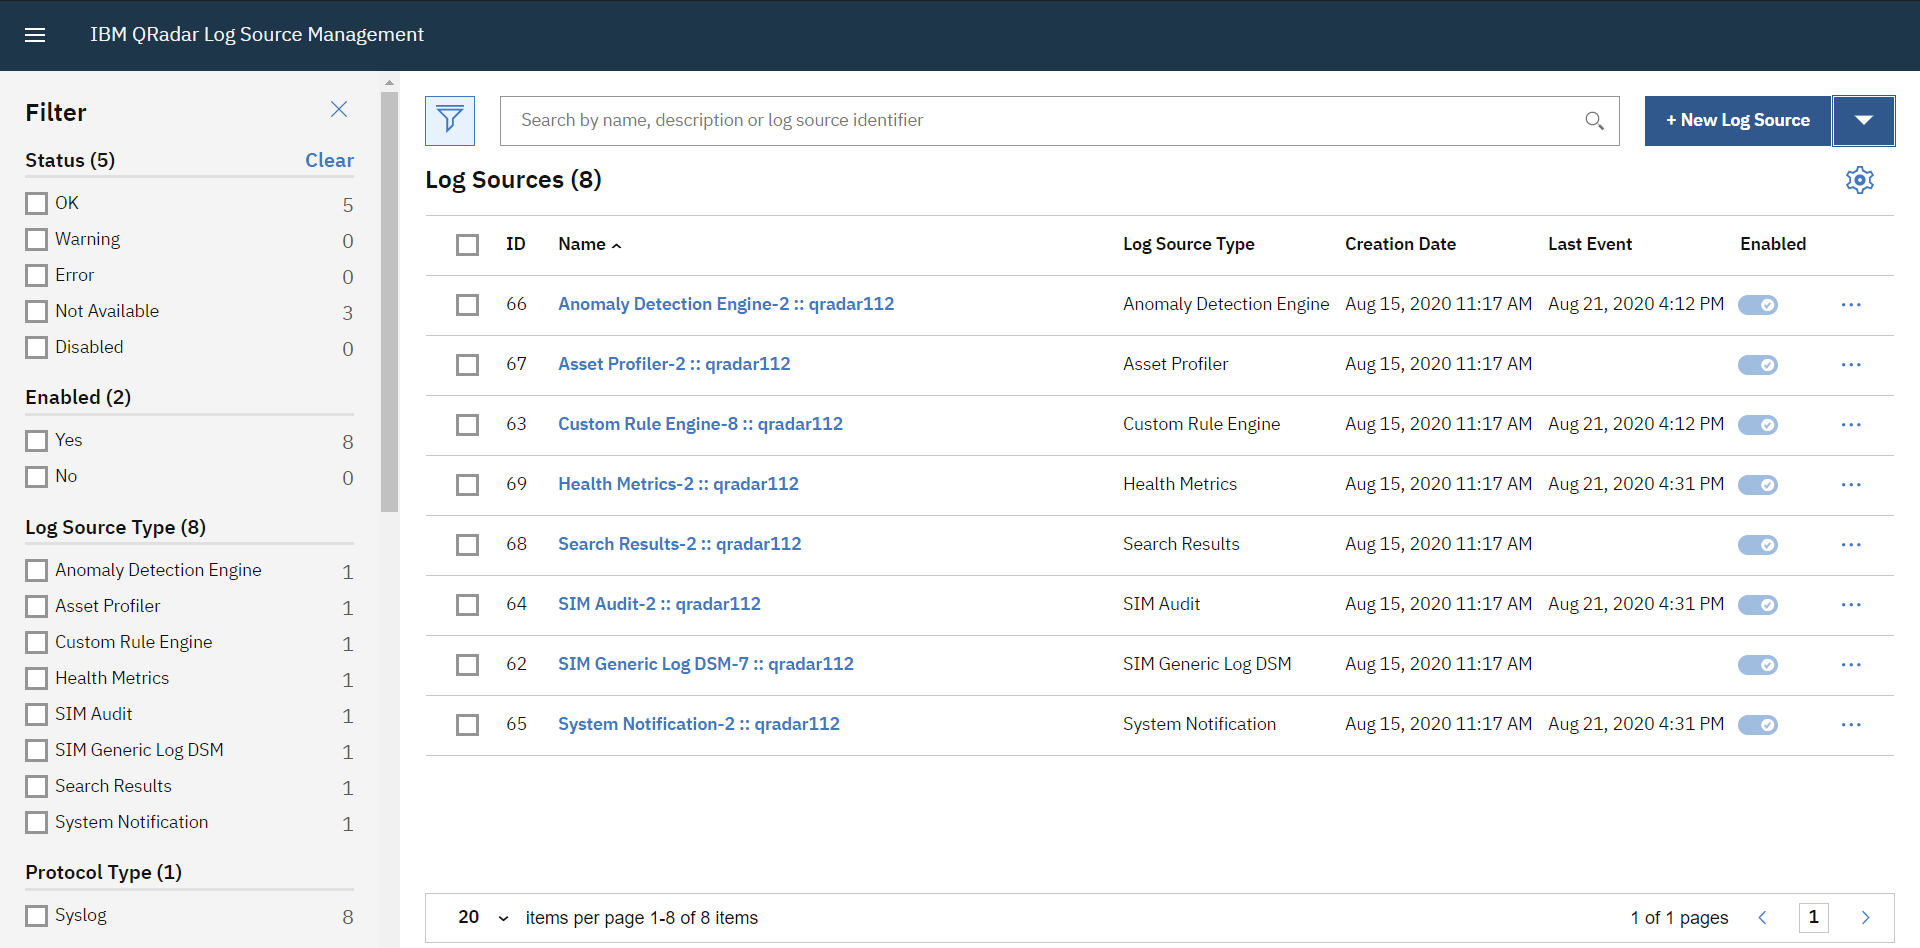The height and width of the screenshot is (948, 1920).
Task: Open actions menu for System Notification-2 row
Action: pos(1851,725)
